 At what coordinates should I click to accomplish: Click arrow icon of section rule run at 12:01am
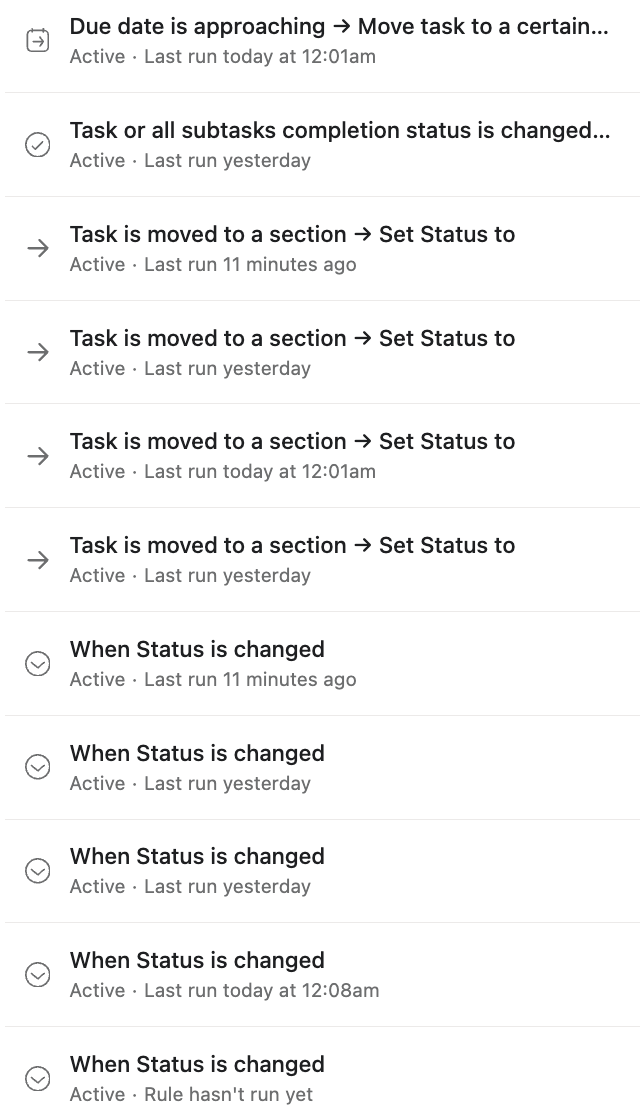point(37,456)
